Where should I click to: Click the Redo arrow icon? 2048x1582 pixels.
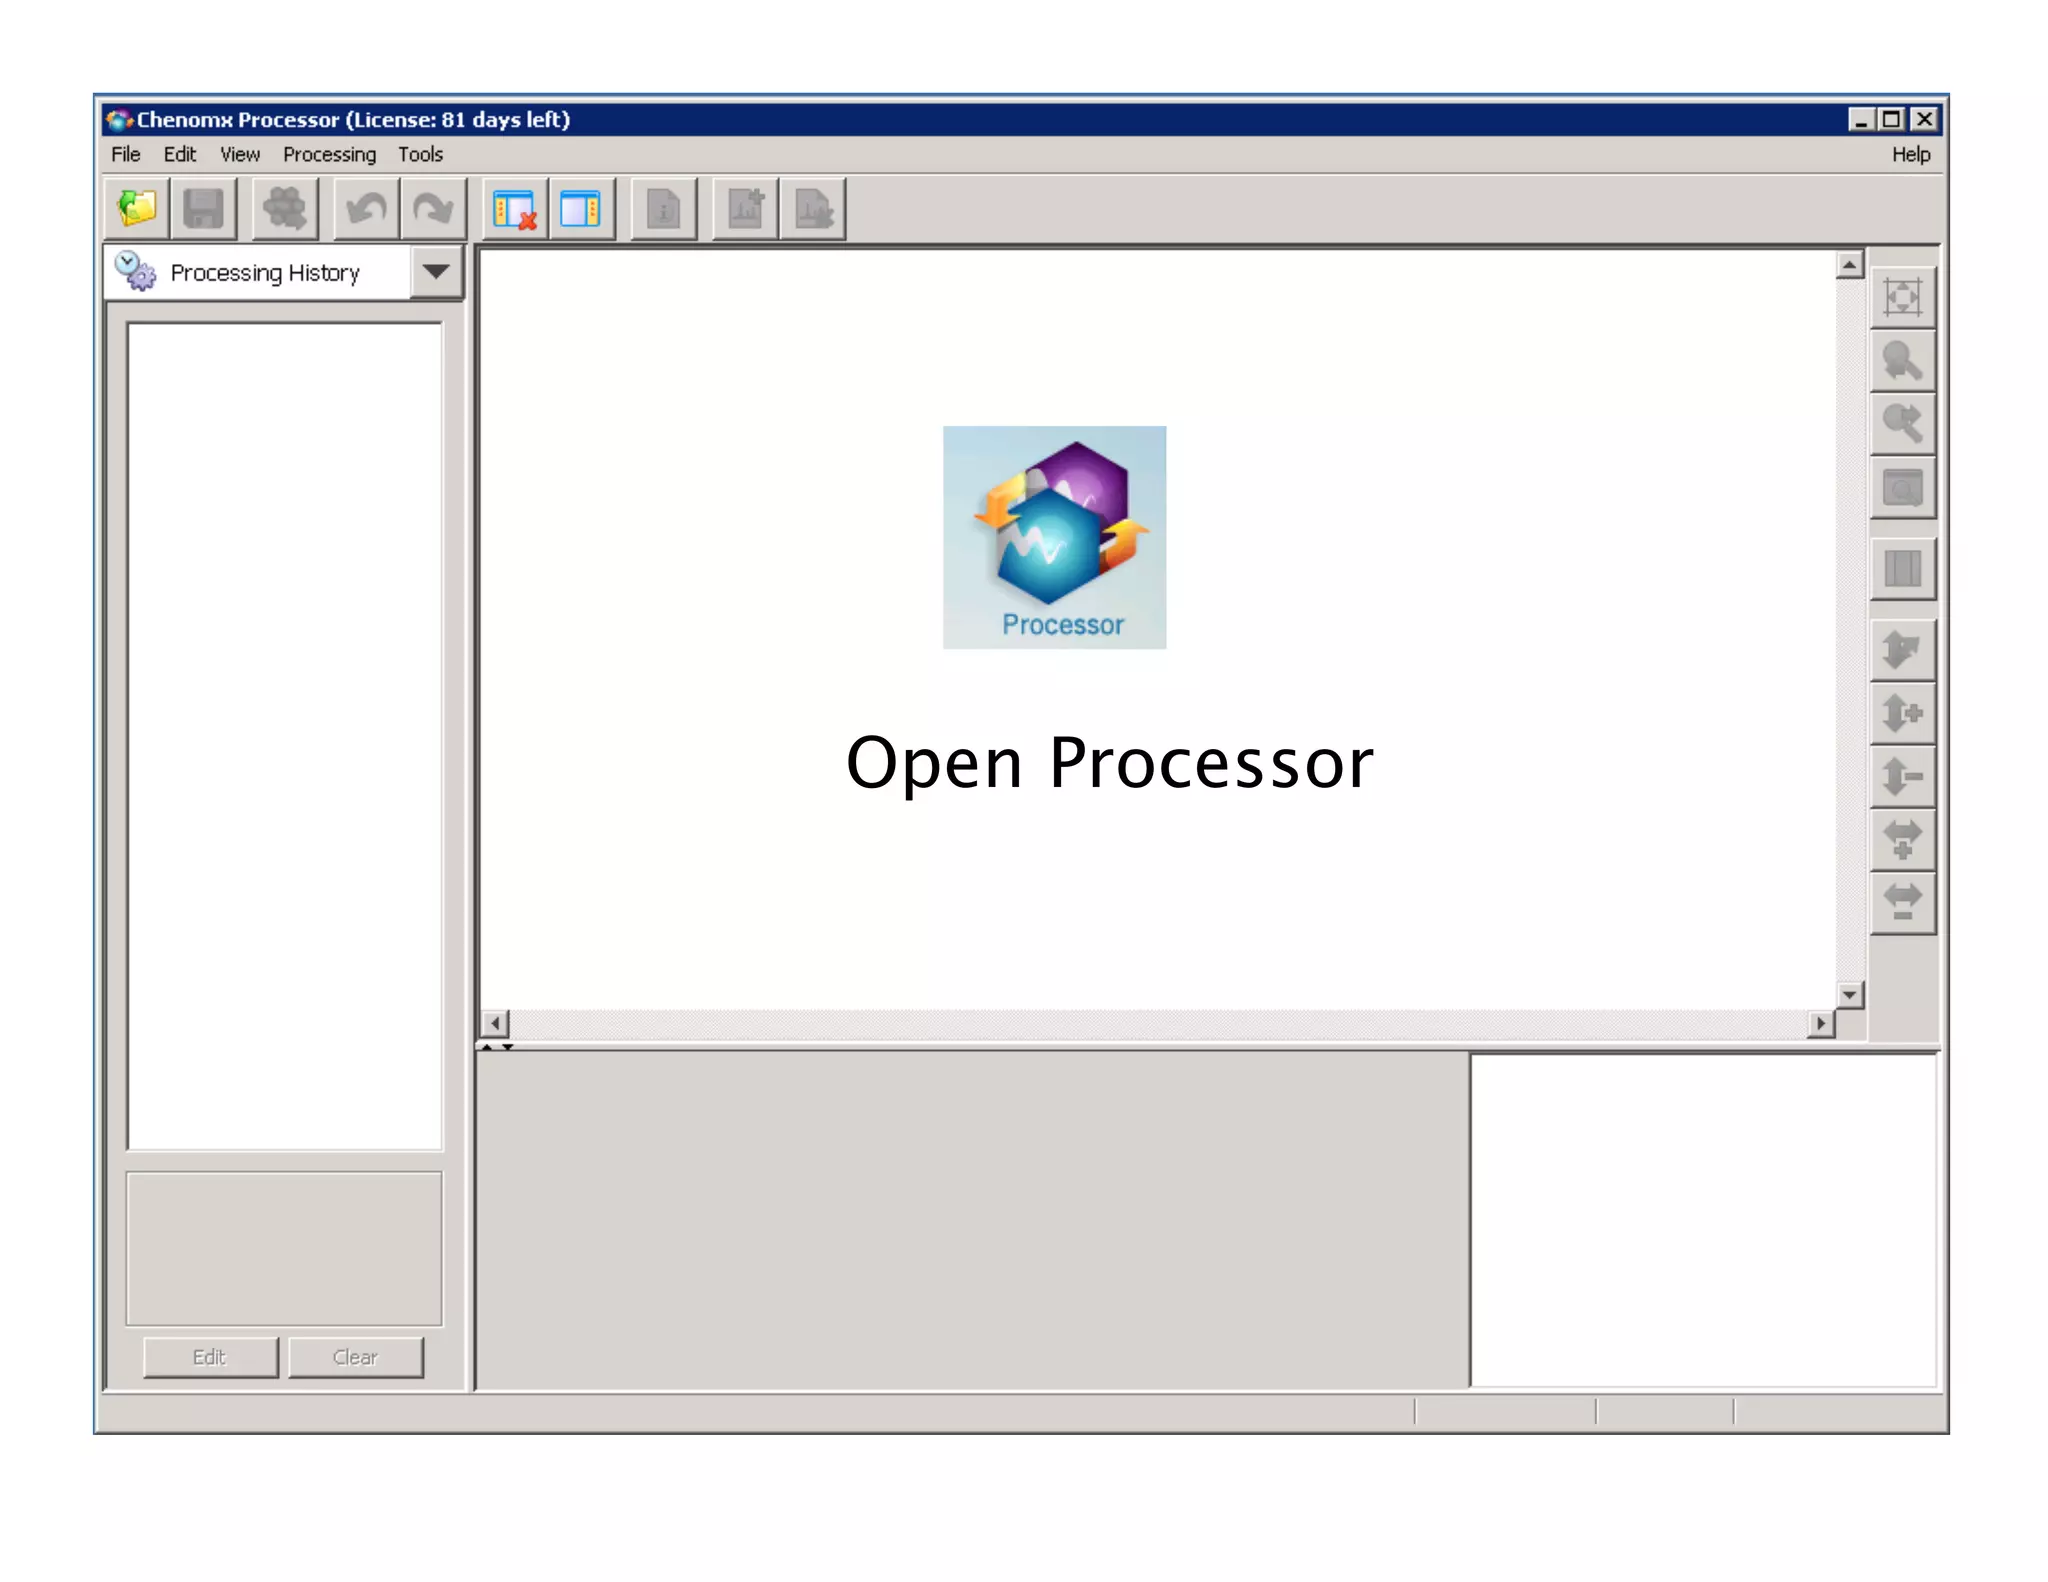433,209
